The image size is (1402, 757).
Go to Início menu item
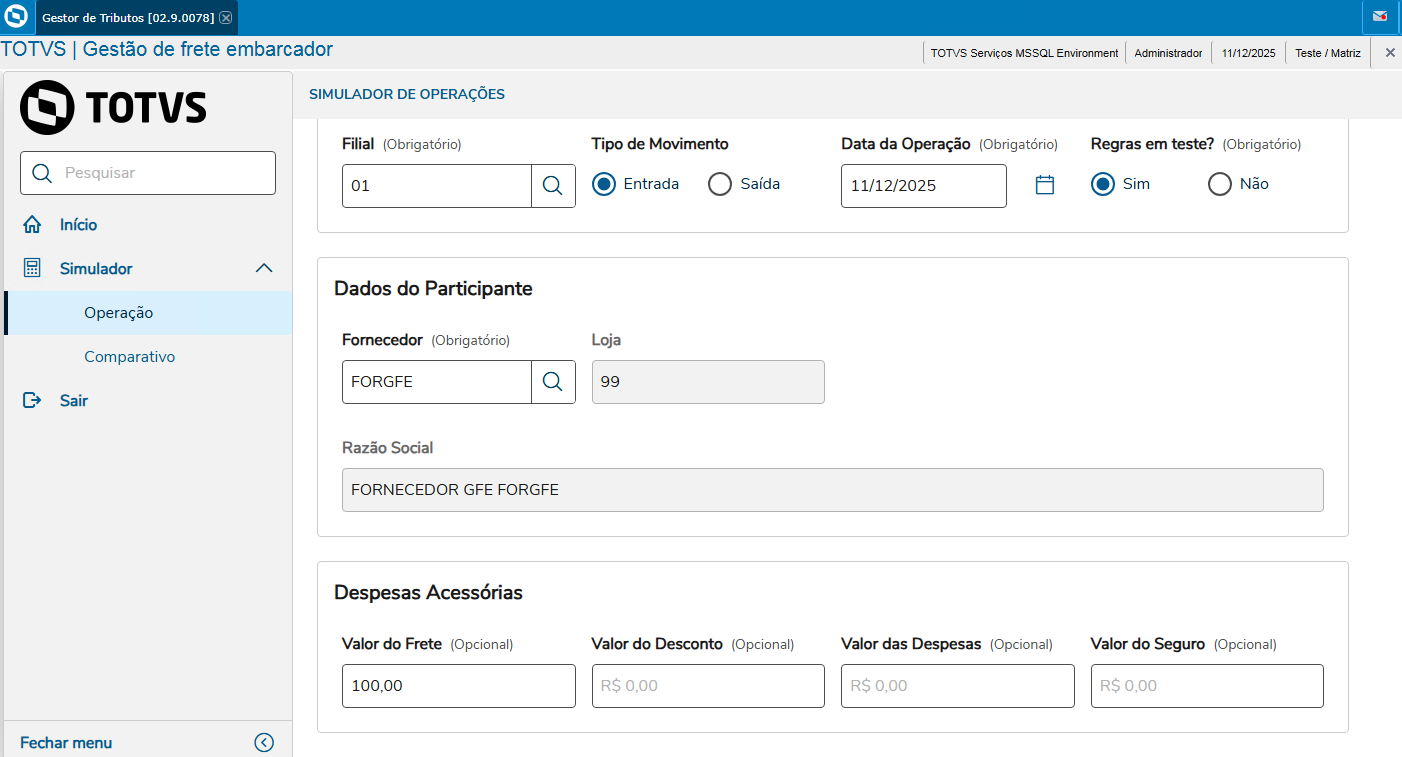pyautogui.click(x=148, y=225)
